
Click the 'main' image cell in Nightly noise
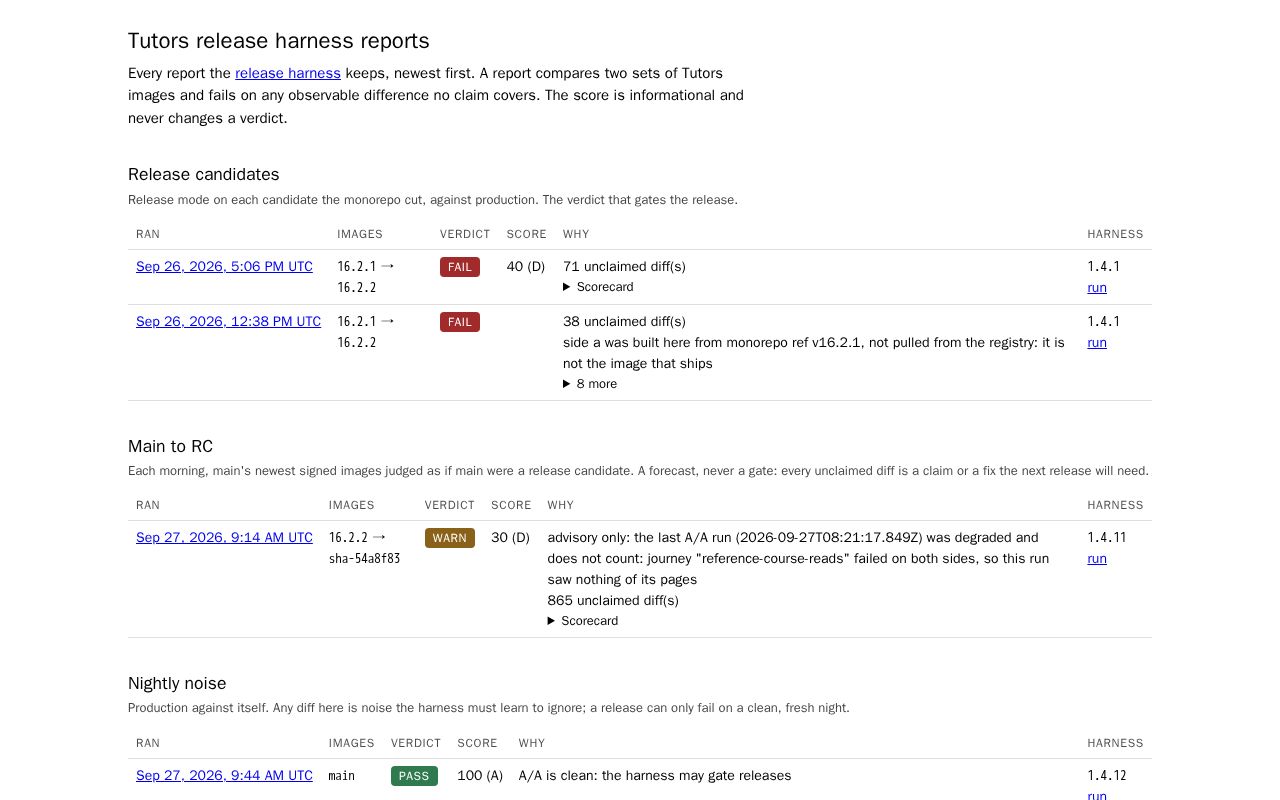pyautogui.click(x=342, y=776)
